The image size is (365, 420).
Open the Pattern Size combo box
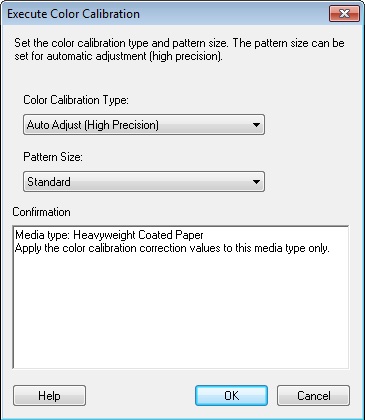pyautogui.click(x=144, y=182)
